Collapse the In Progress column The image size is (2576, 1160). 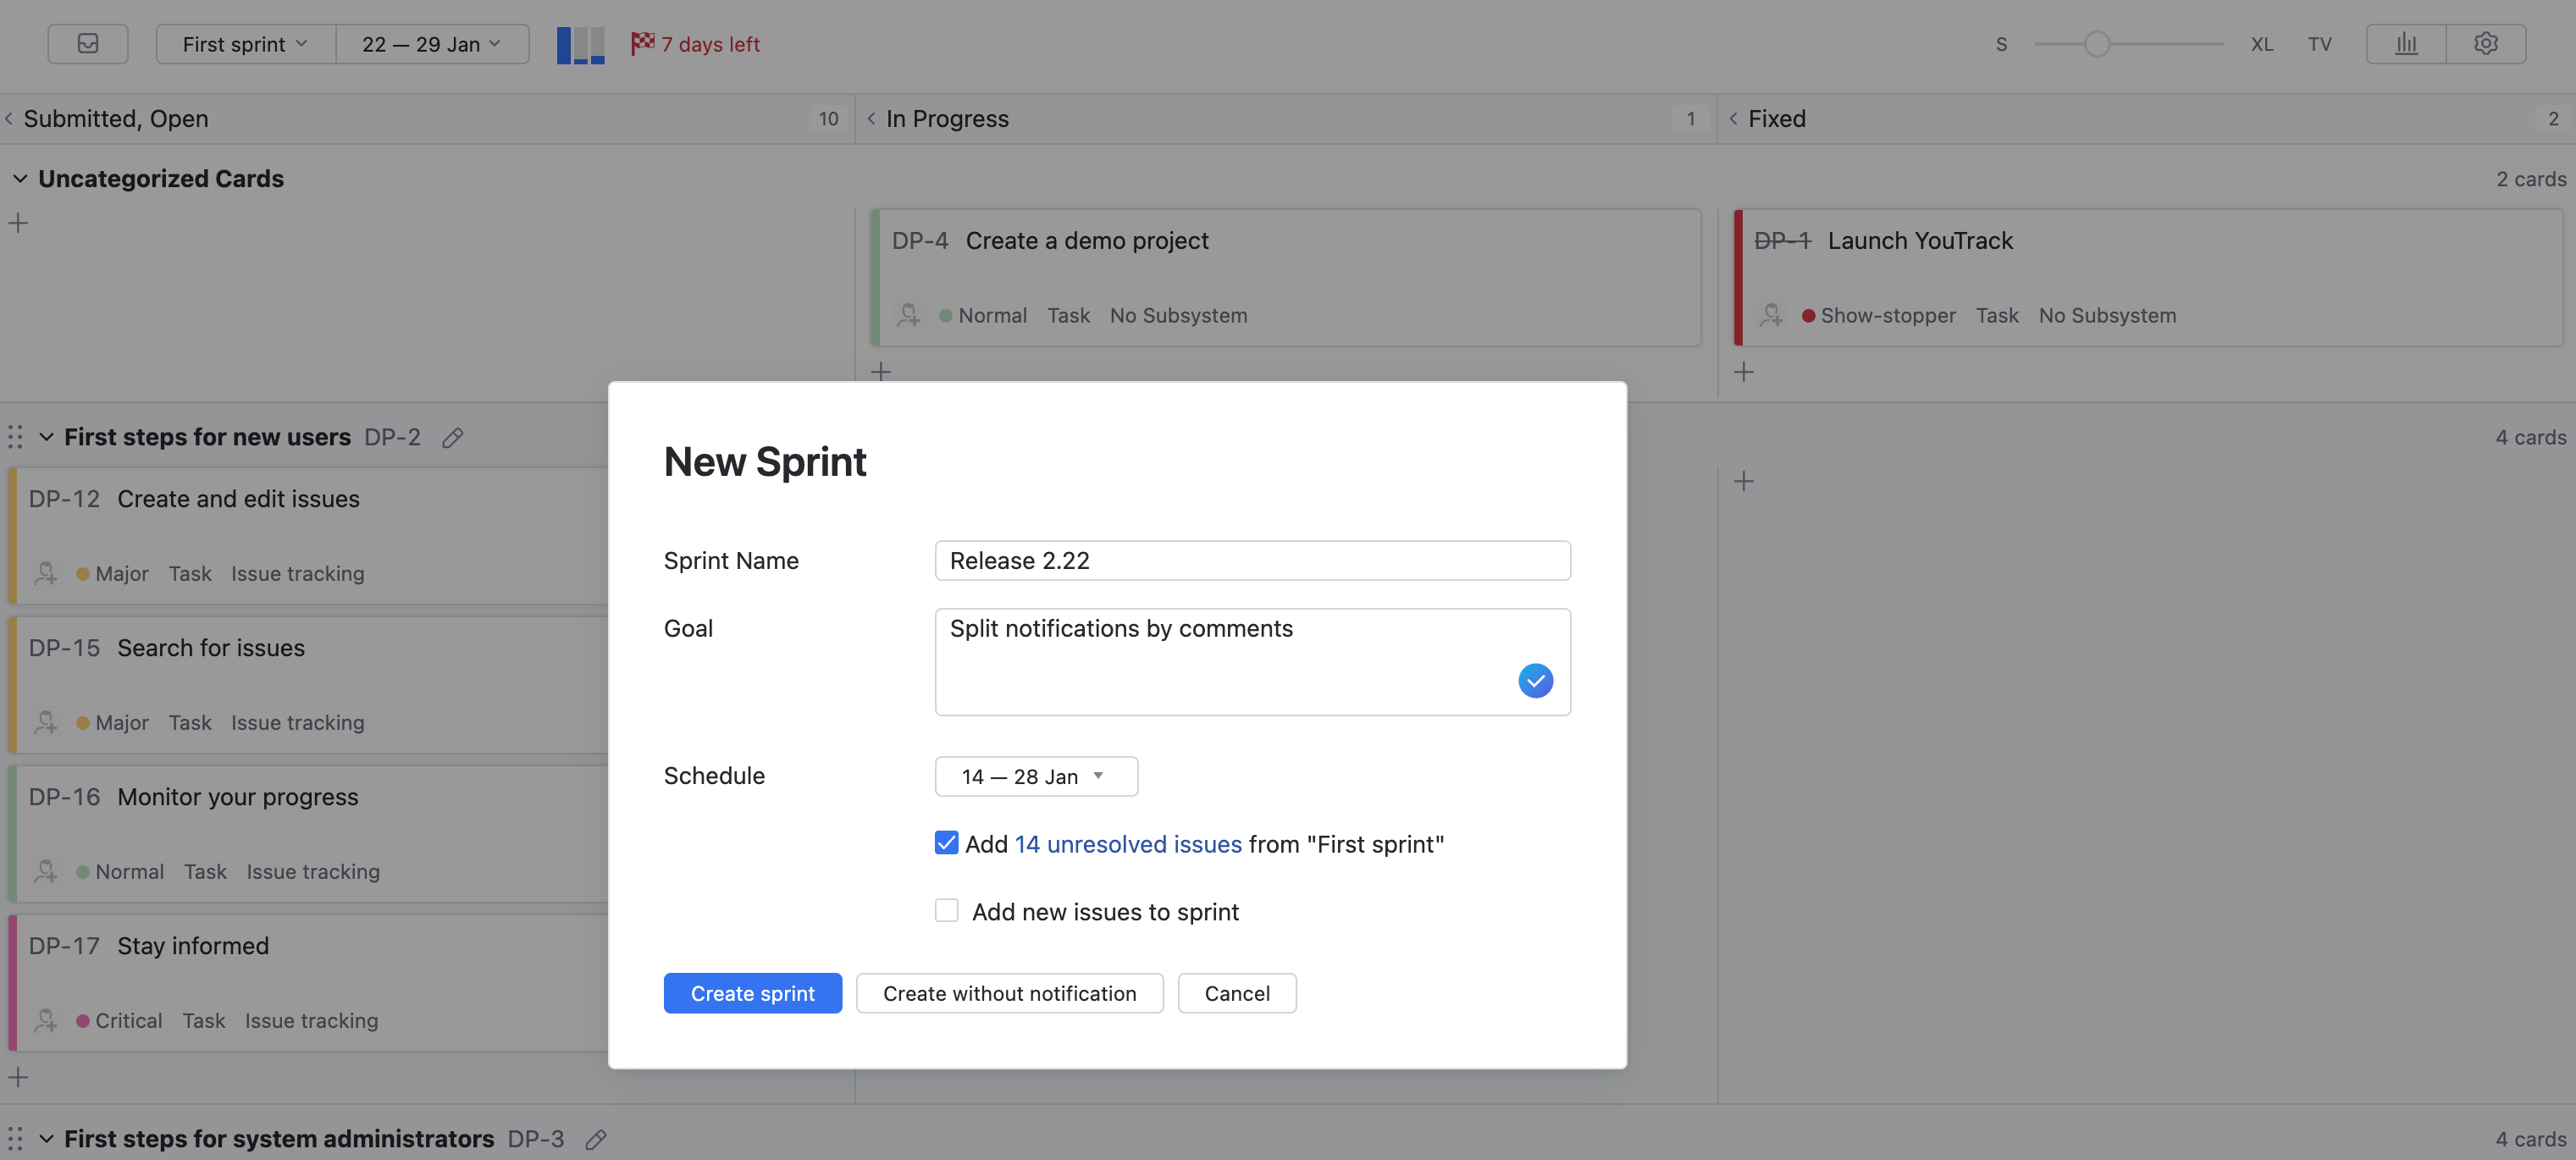click(872, 119)
